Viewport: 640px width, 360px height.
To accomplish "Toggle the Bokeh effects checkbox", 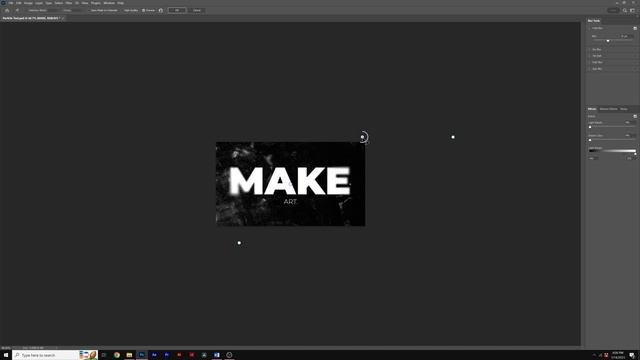I will click(635, 116).
